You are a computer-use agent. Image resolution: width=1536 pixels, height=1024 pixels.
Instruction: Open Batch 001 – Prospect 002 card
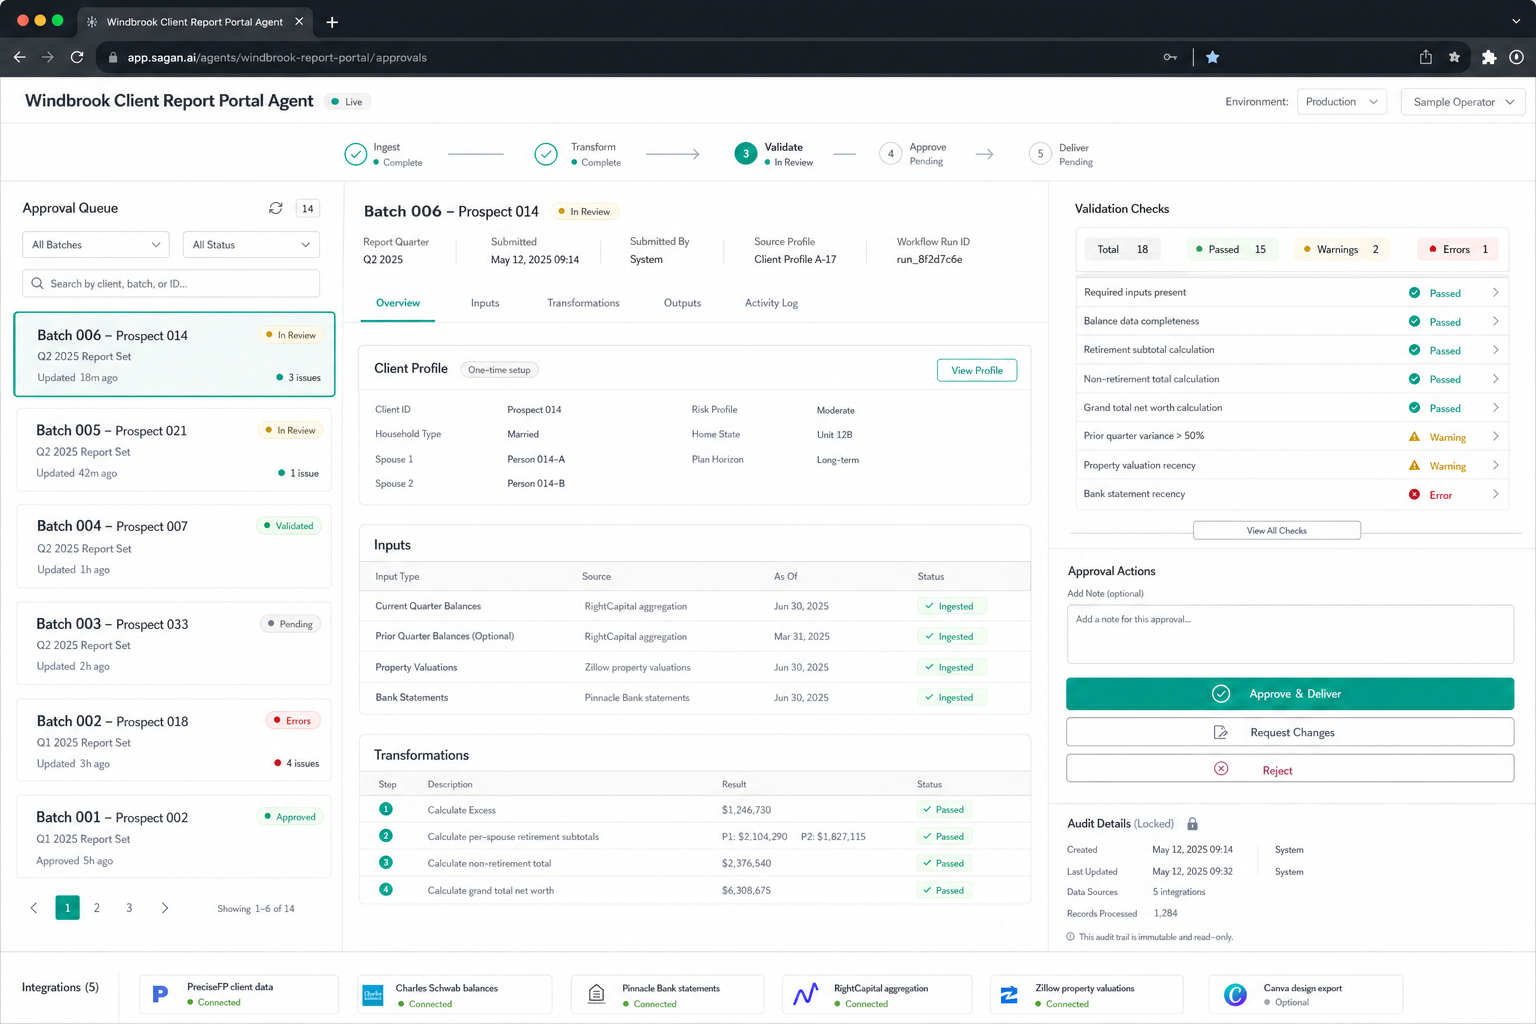point(174,837)
